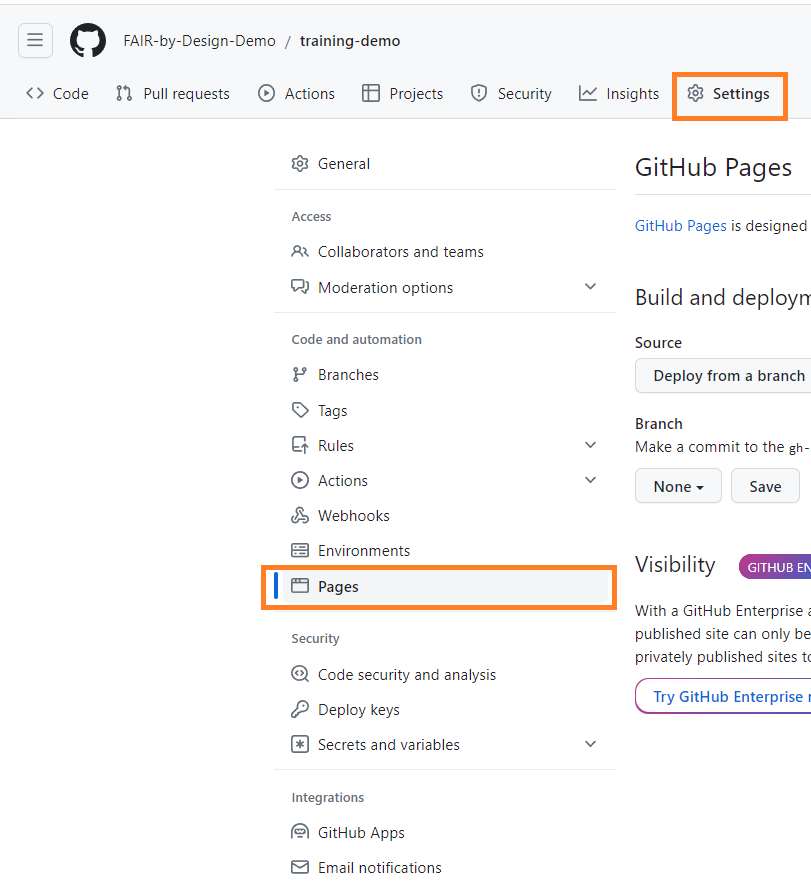
Task: Select the Branches settings icon
Action: pyautogui.click(x=299, y=374)
